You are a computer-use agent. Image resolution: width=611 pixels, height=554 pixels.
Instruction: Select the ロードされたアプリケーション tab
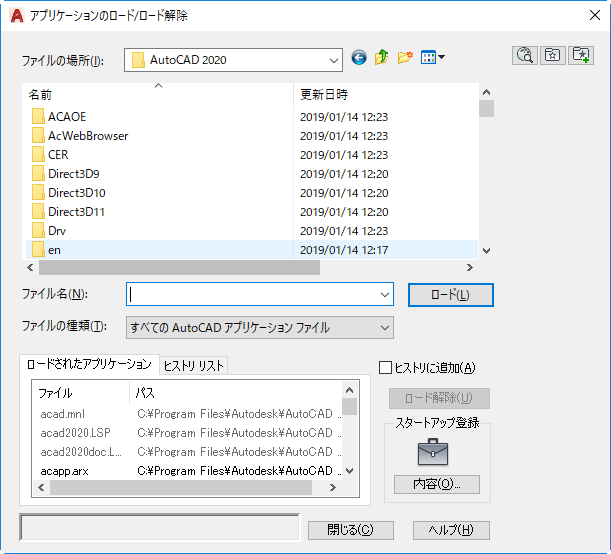click(x=89, y=364)
